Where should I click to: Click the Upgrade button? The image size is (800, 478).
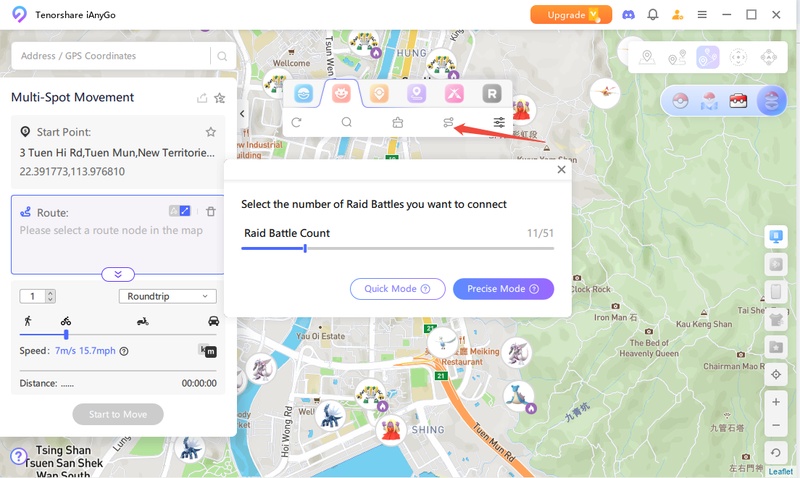(x=571, y=15)
